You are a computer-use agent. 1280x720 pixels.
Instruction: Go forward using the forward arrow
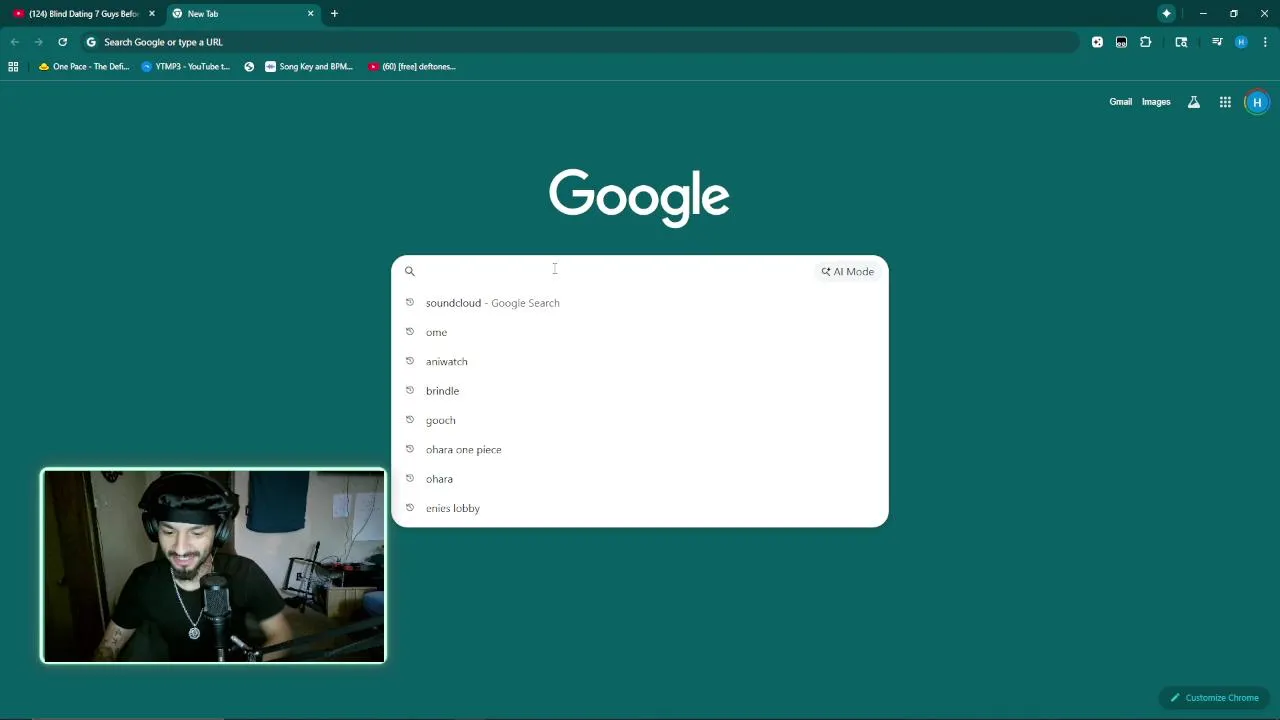point(38,42)
